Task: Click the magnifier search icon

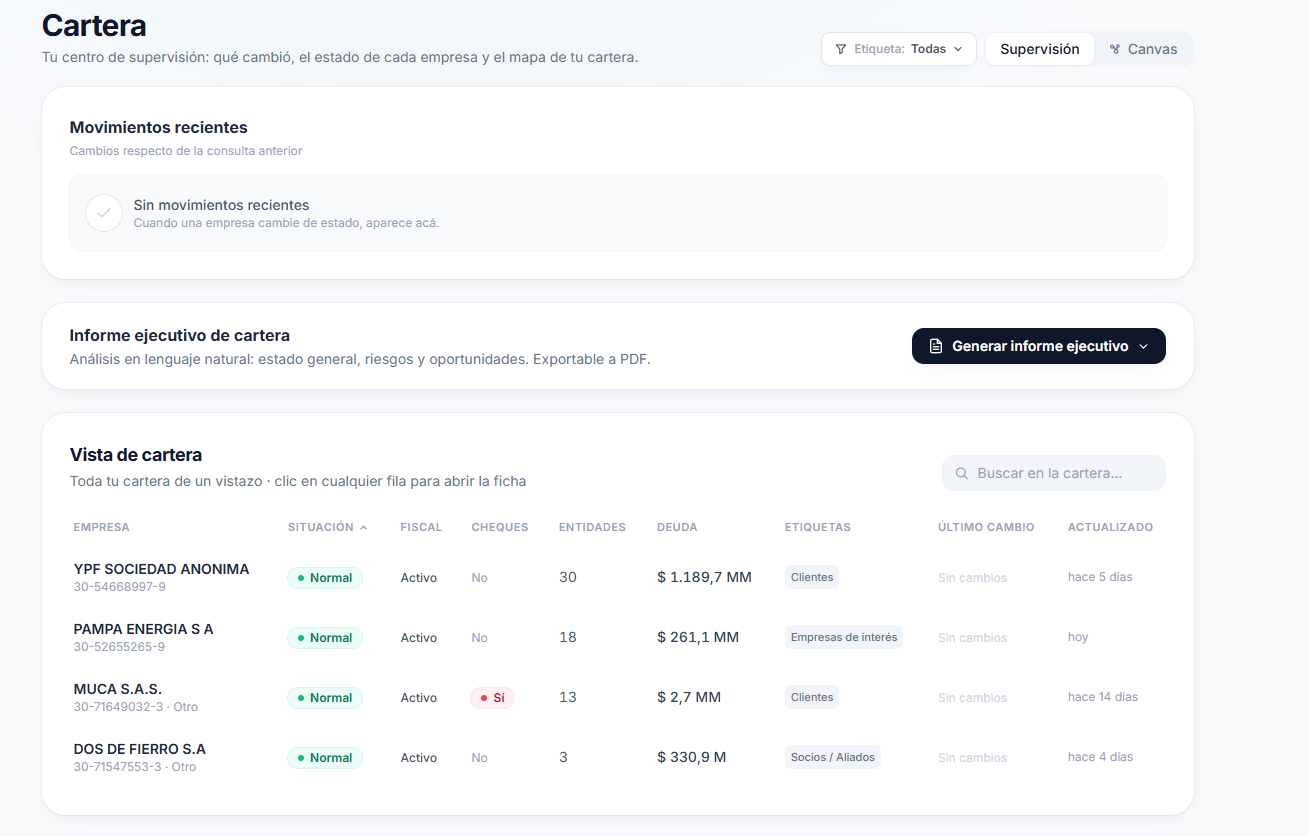Action: point(962,473)
